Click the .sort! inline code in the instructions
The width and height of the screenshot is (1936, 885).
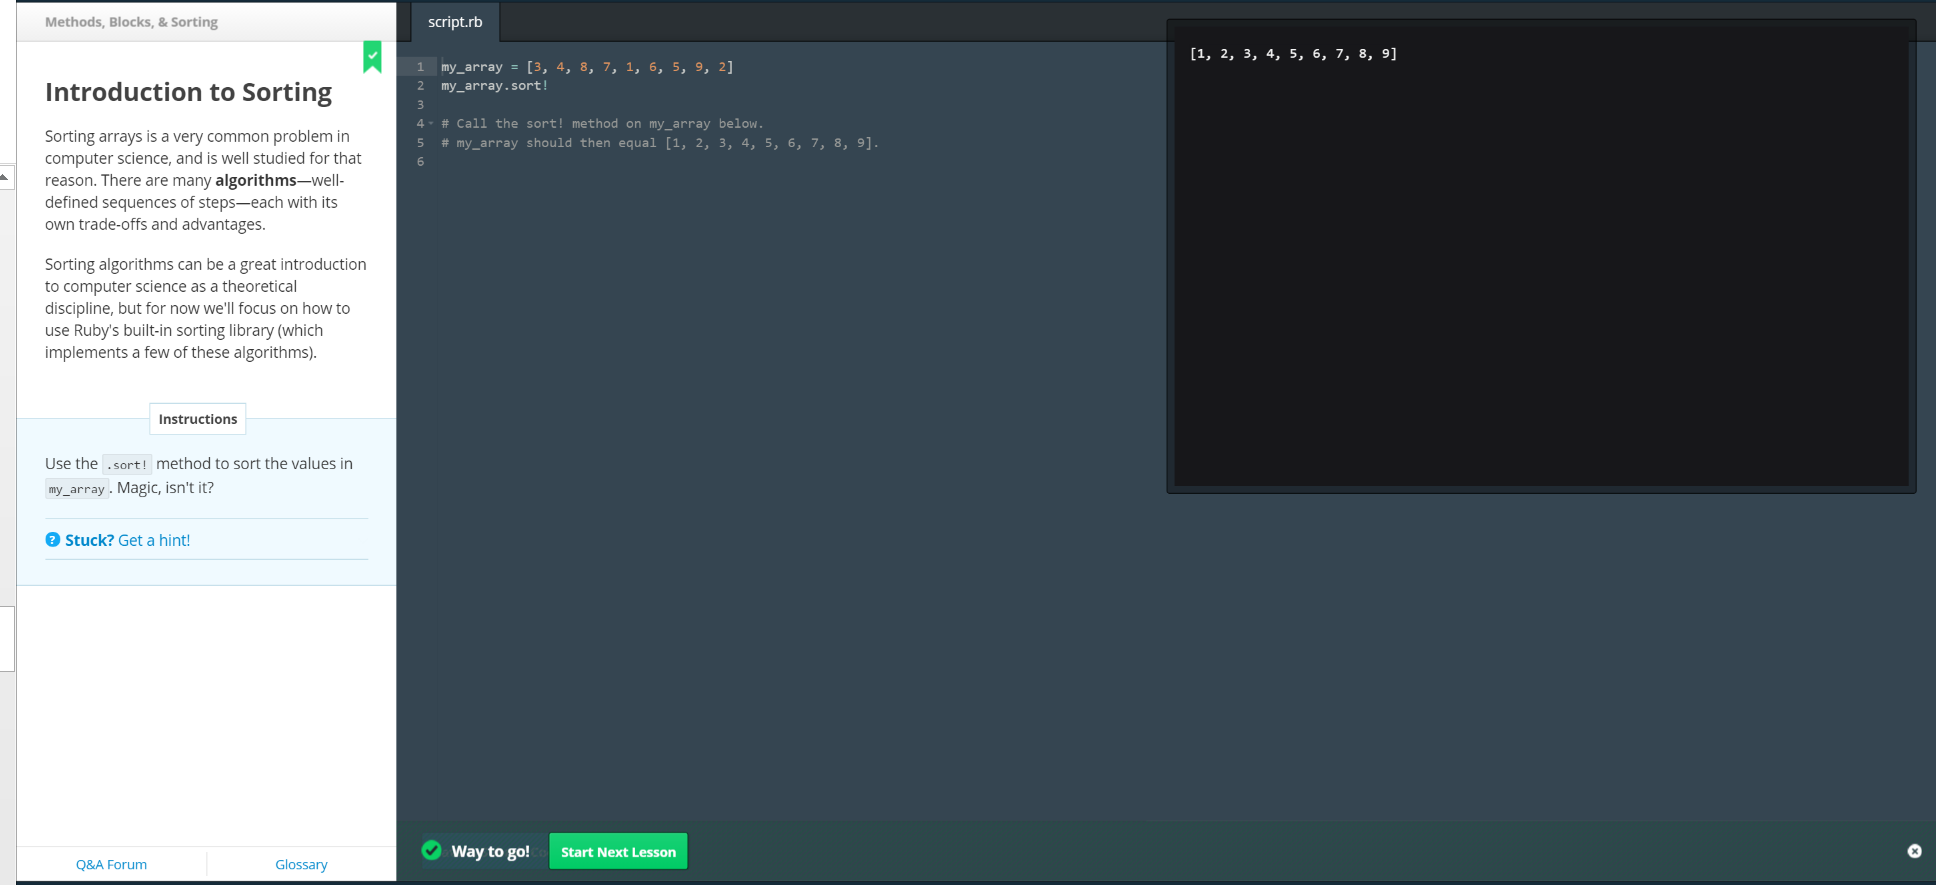(127, 464)
